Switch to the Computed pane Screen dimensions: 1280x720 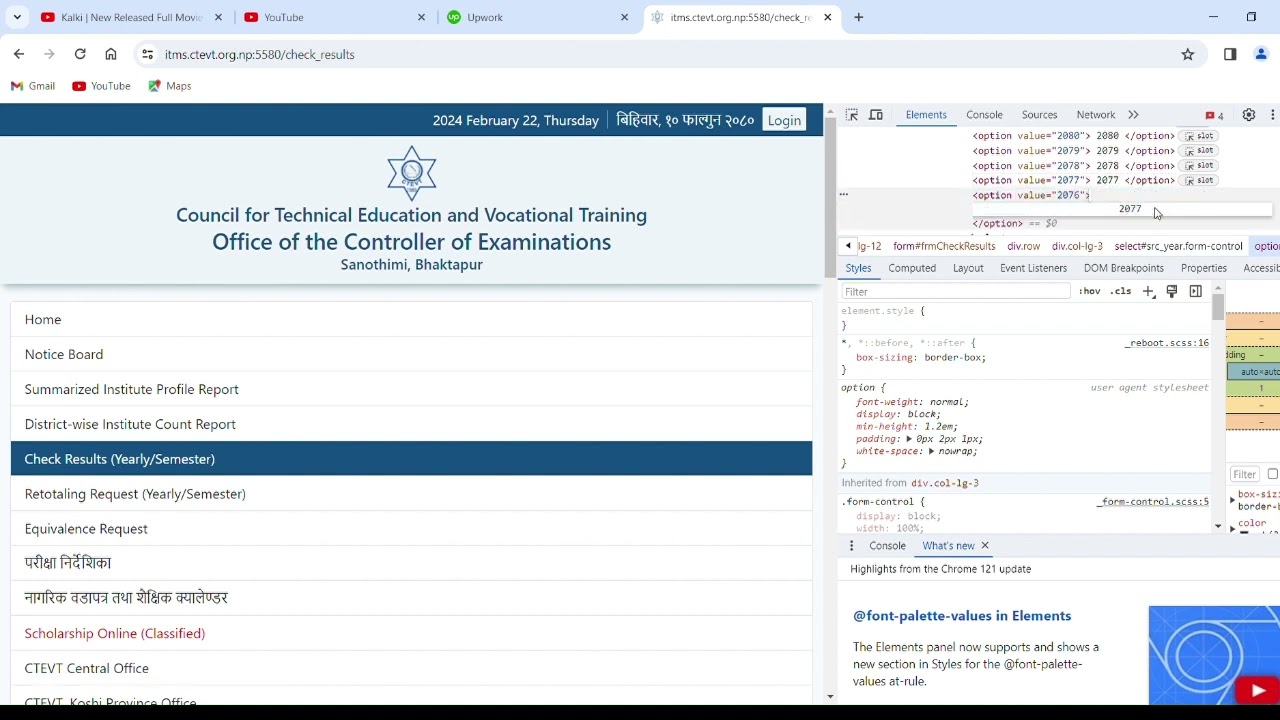[912, 268]
